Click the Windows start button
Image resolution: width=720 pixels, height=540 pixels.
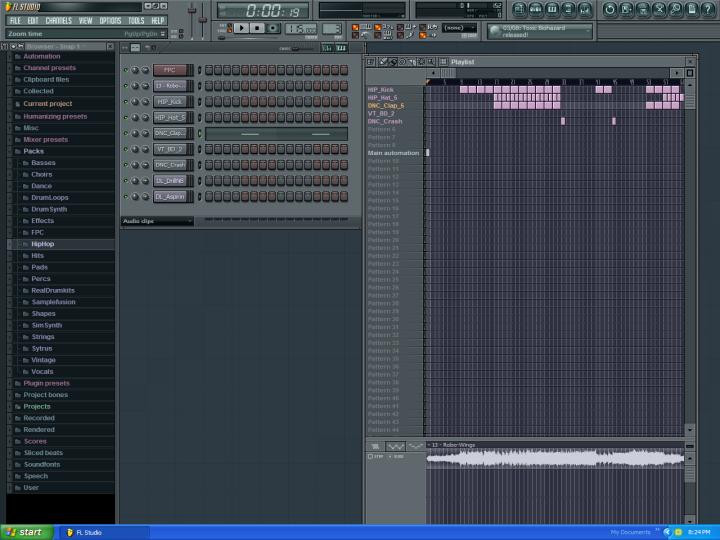[27, 532]
